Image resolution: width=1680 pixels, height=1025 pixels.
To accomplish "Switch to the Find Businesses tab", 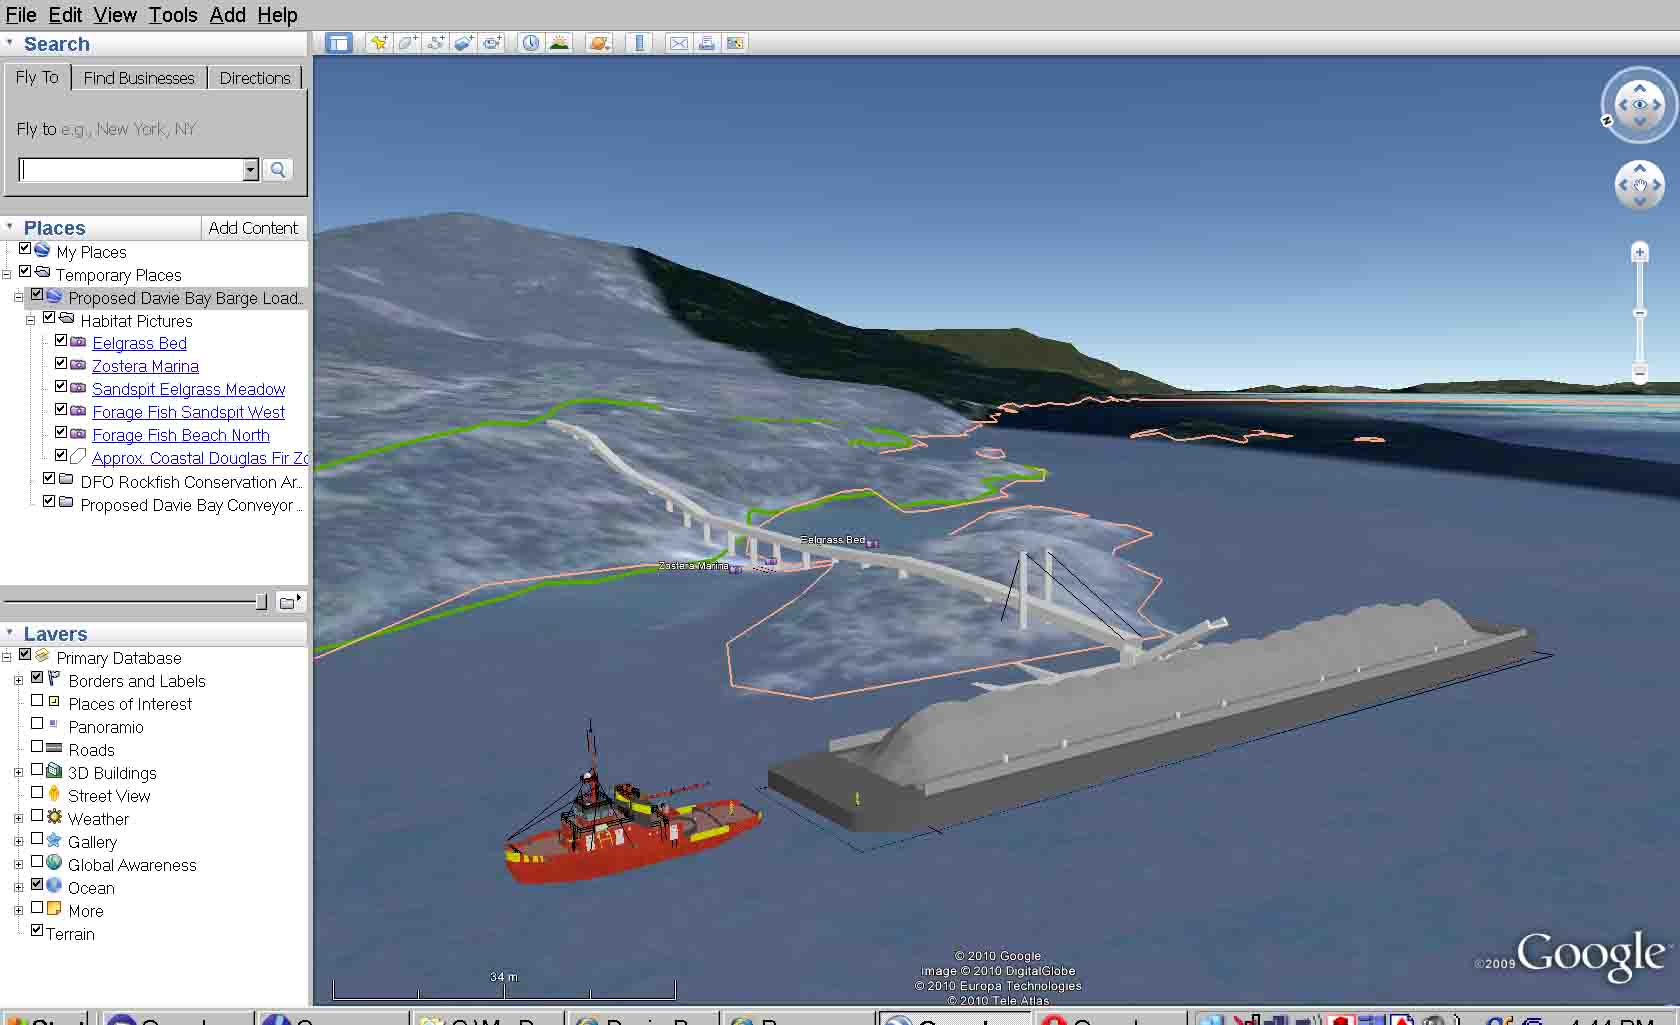I will pos(139,78).
